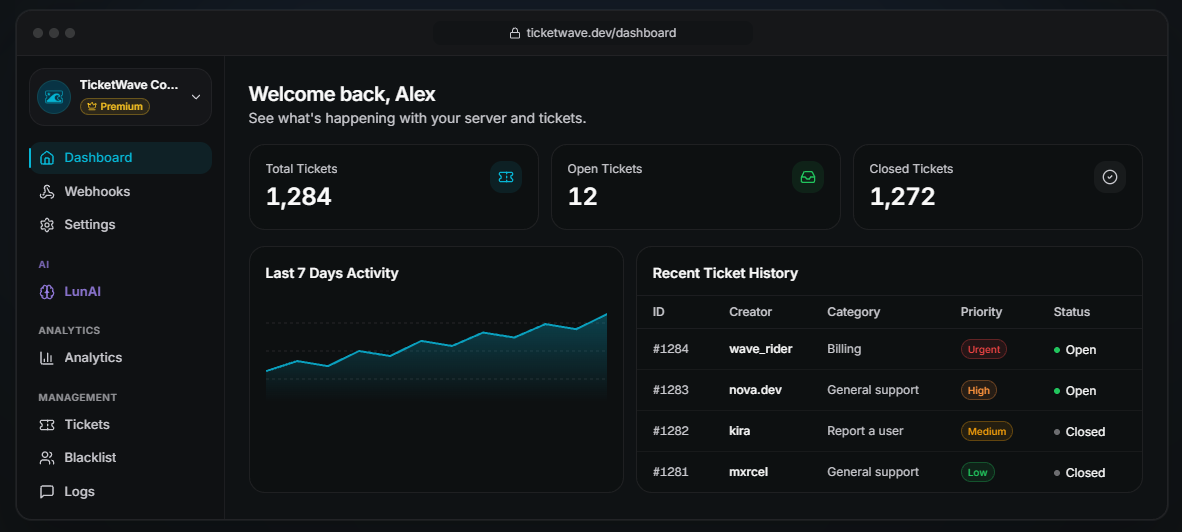Click the Report a user category cell
Screen dimensions: 1182x532
[x=865, y=432]
